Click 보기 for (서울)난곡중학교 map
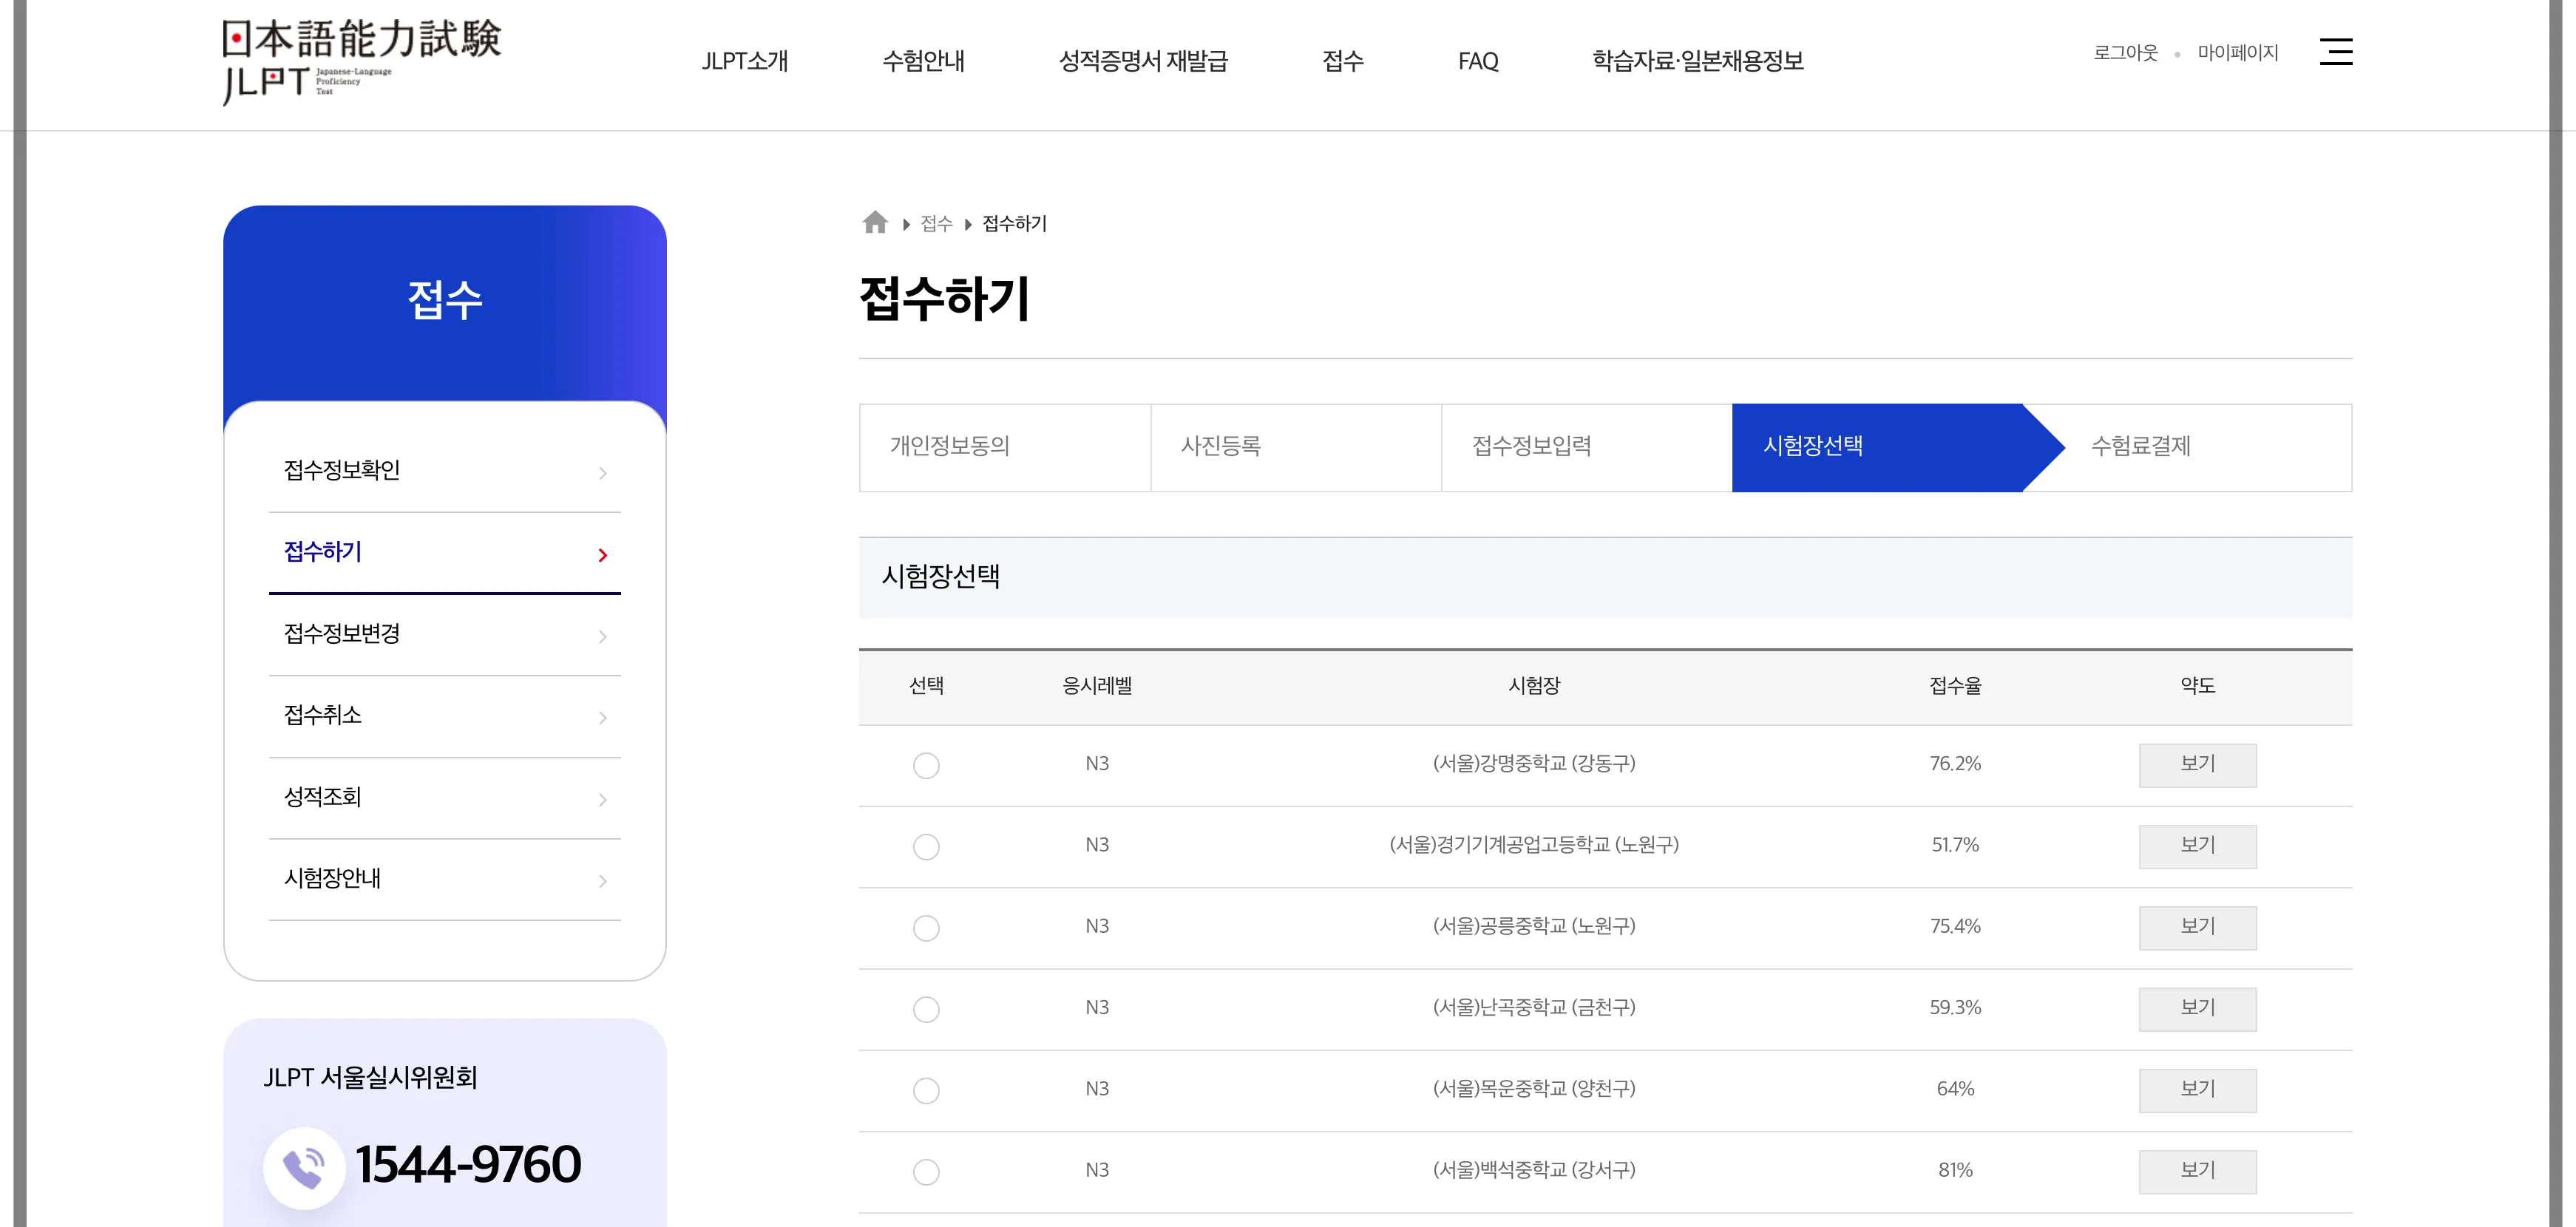 tap(2197, 1009)
